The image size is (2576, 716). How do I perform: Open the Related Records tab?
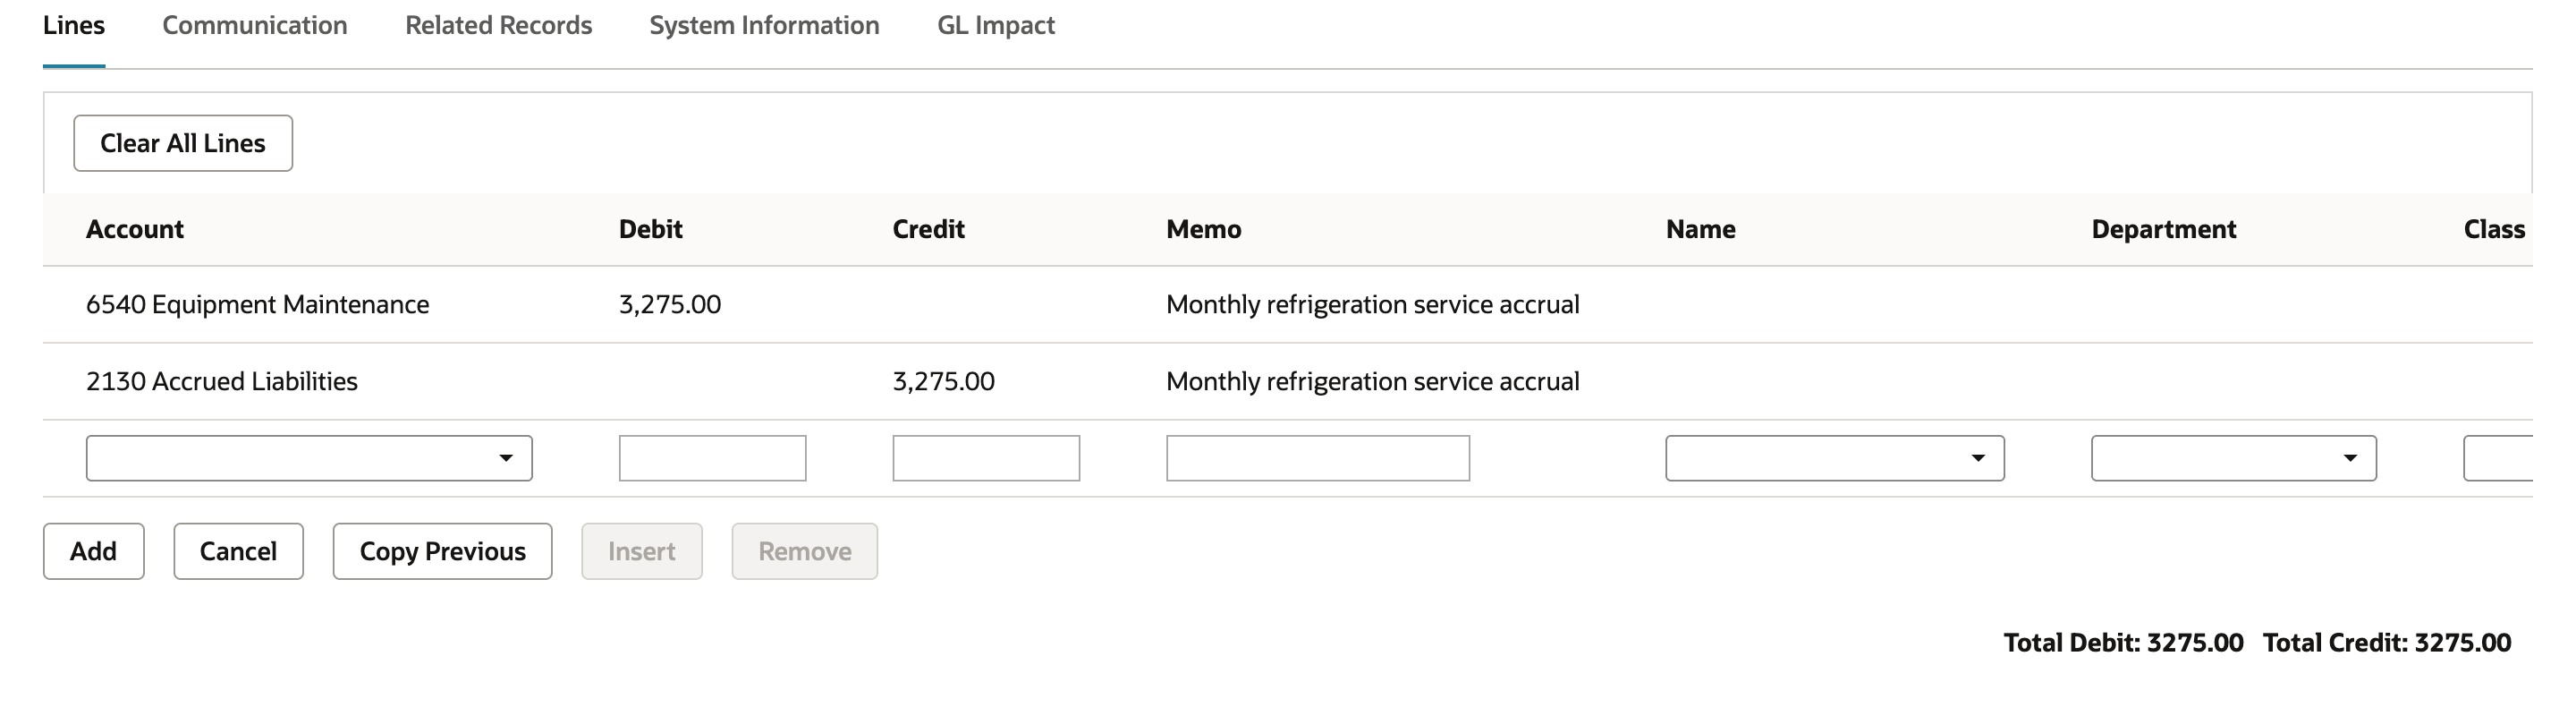(x=498, y=26)
